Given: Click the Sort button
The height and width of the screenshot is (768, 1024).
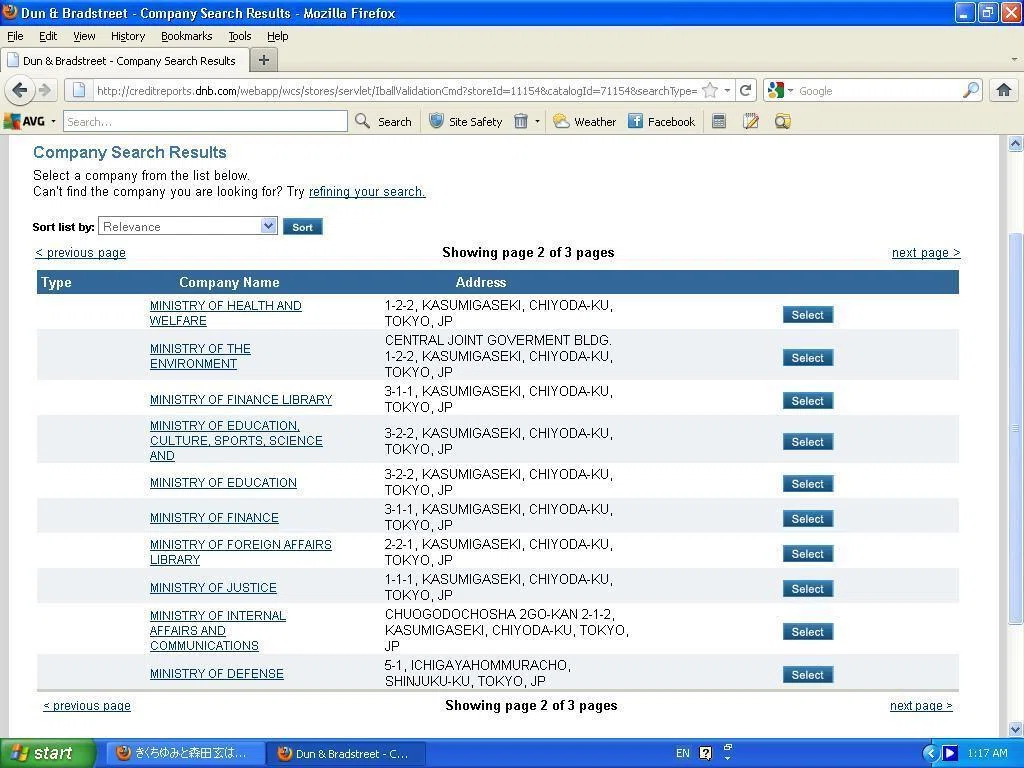Looking at the screenshot, I should coord(302,227).
